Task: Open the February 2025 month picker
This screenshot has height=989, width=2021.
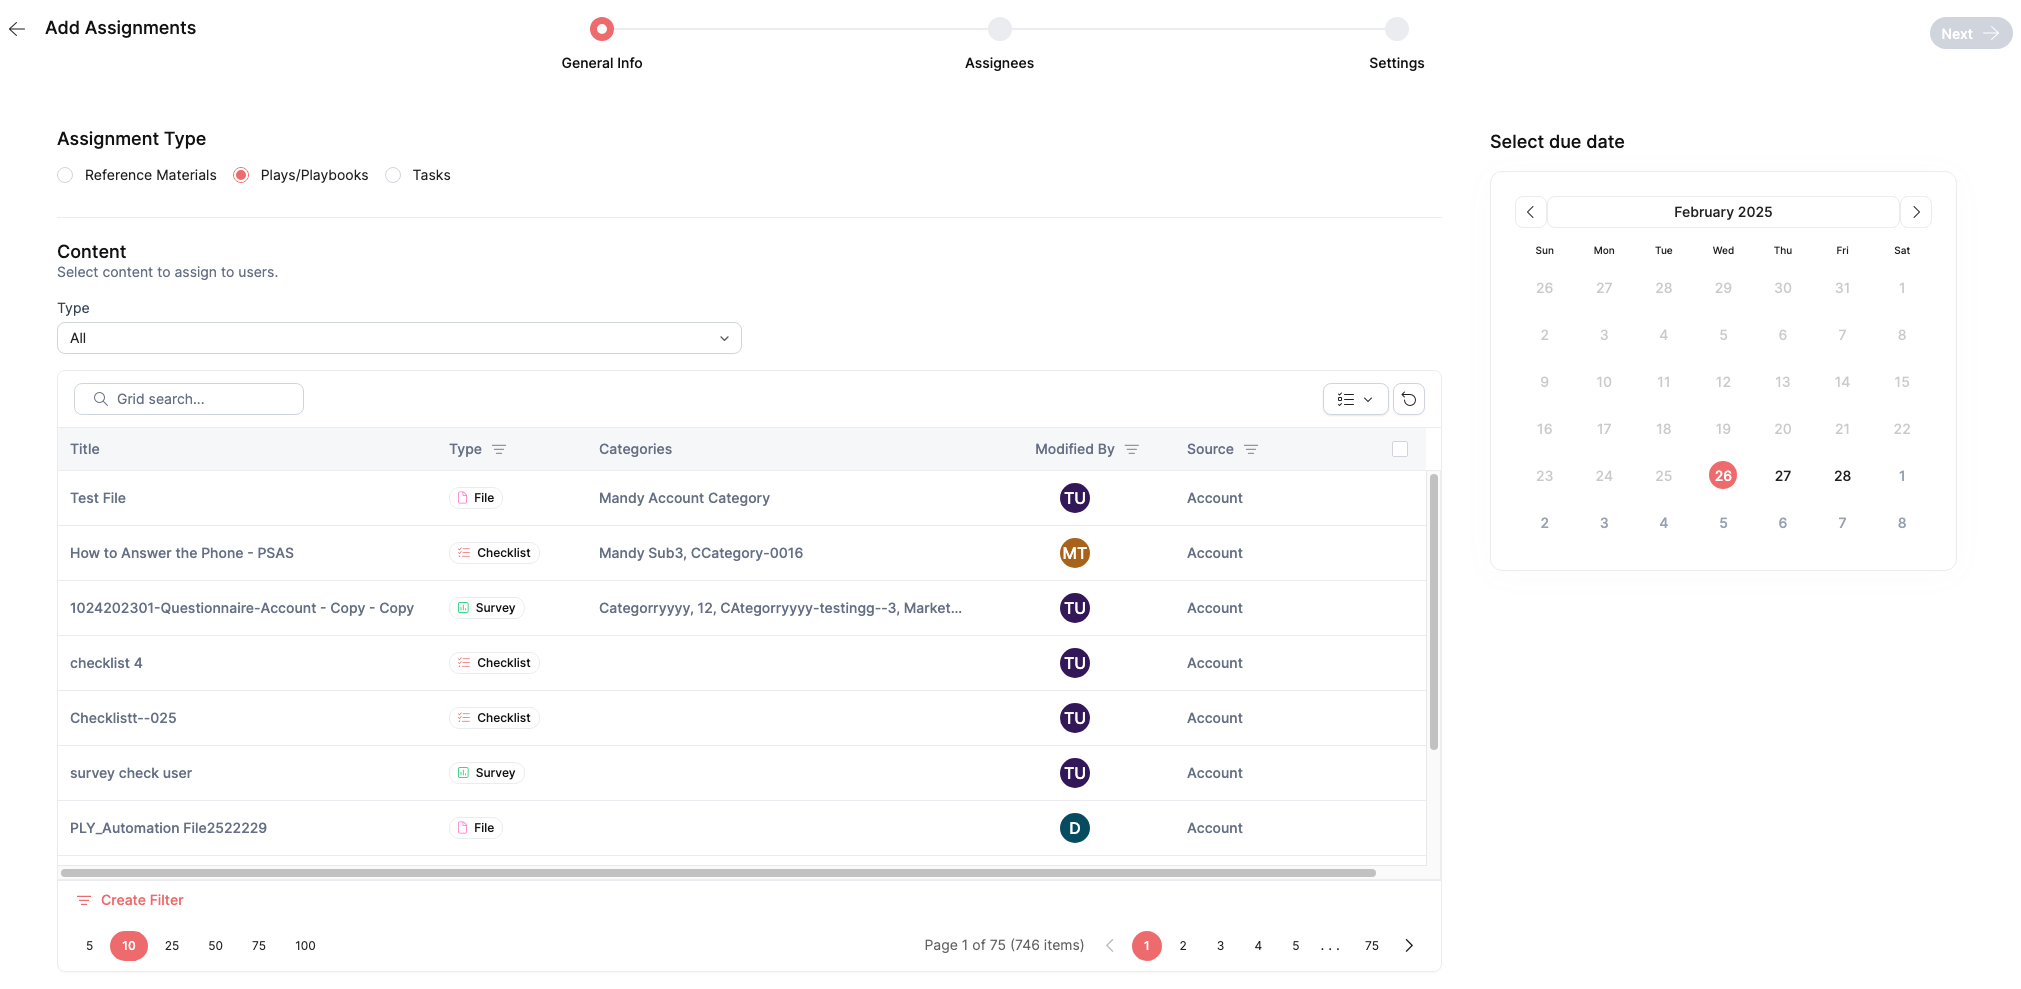Action: click(x=1723, y=212)
